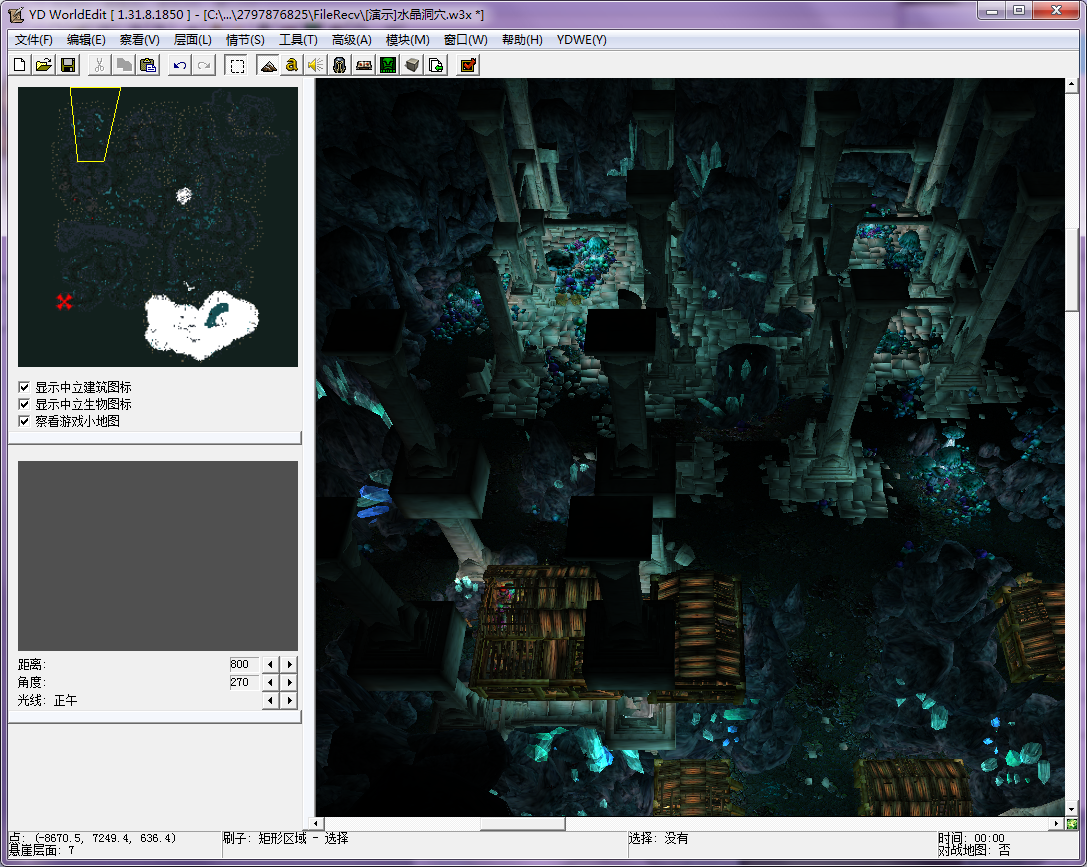Advance 光线 setting with right arrow

pyautogui.click(x=290, y=700)
